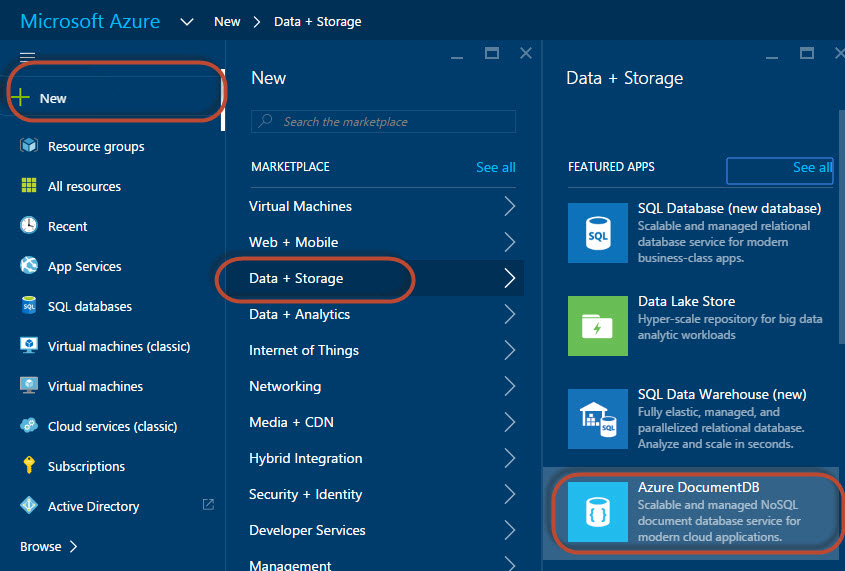The width and height of the screenshot is (845, 571).
Task: Open the Azure DocumentDB tile icon
Action: click(x=597, y=513)
